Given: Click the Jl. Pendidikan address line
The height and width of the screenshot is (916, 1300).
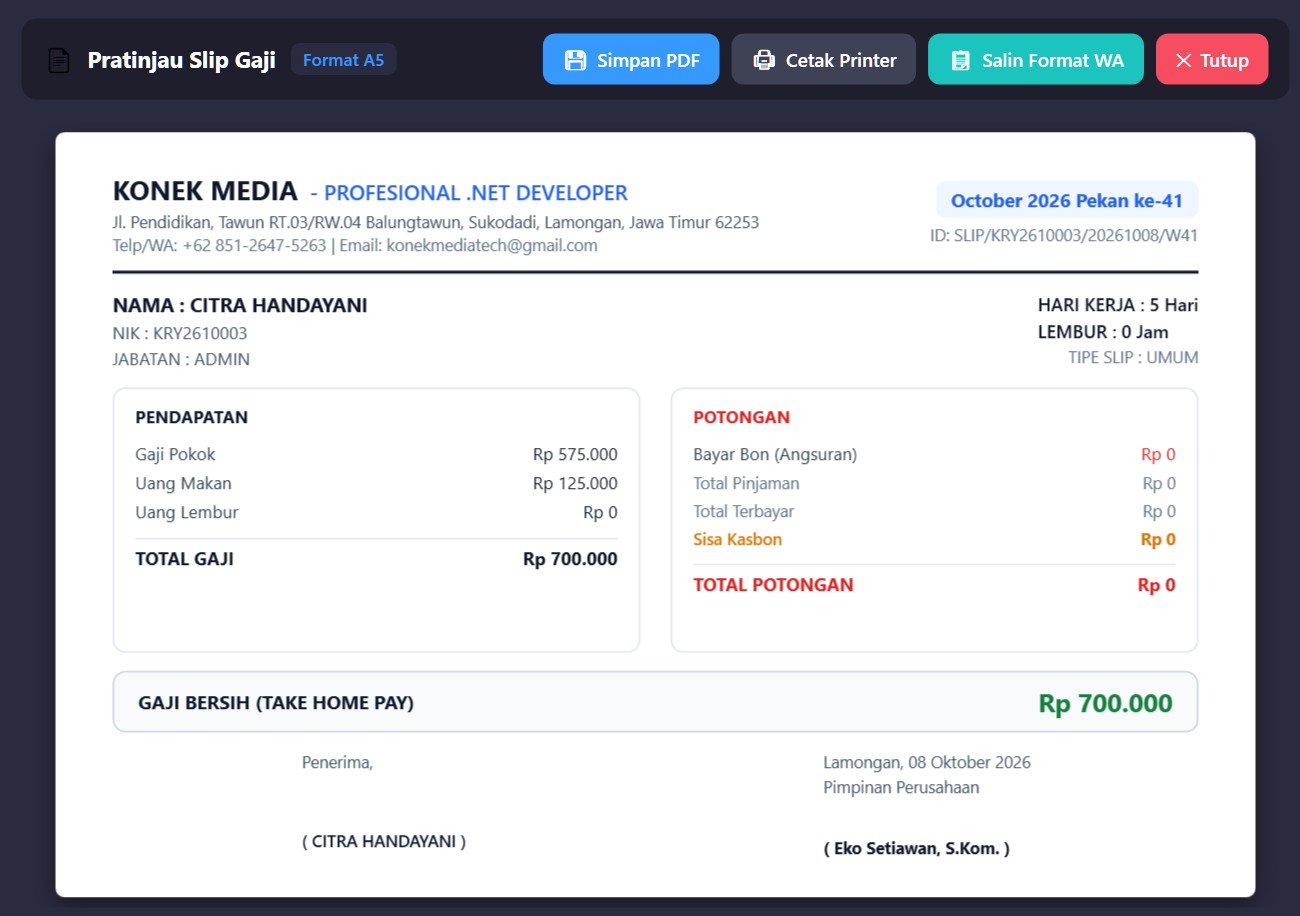Looking at the screenshot, I should (x=436, y=222).
